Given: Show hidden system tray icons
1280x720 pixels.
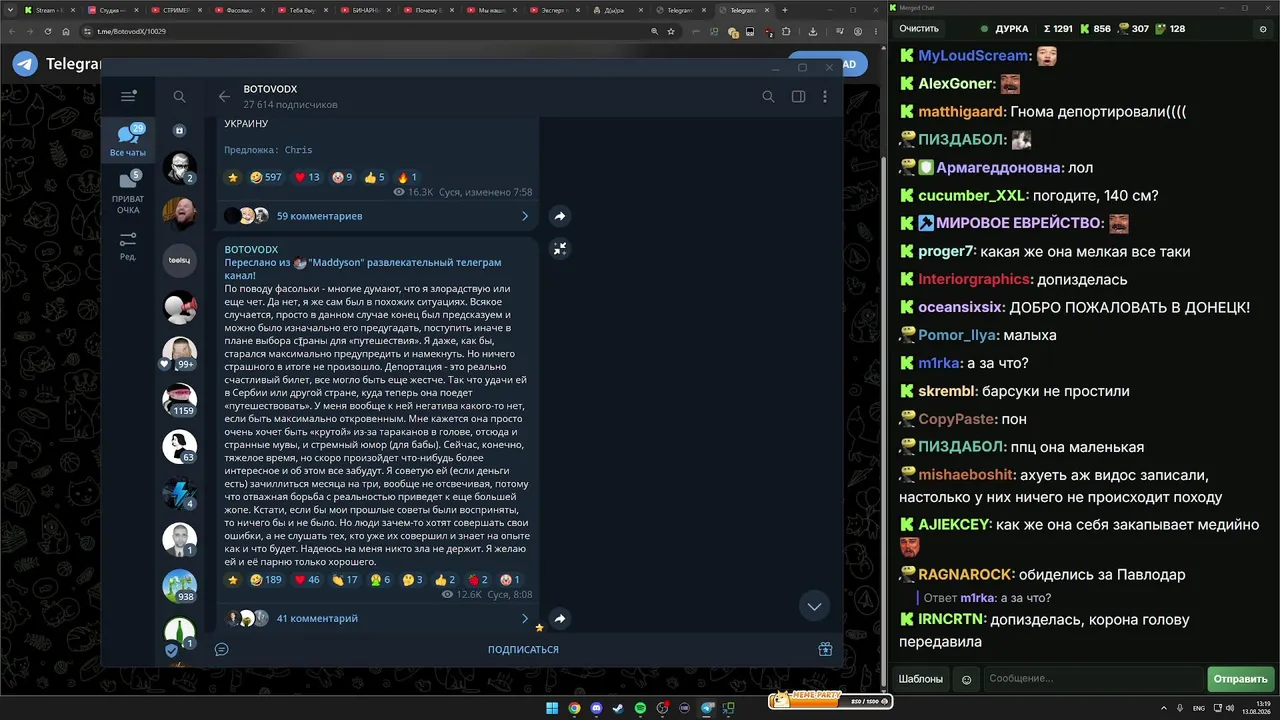Looking at the screenshot, I should click(1164, 708).
